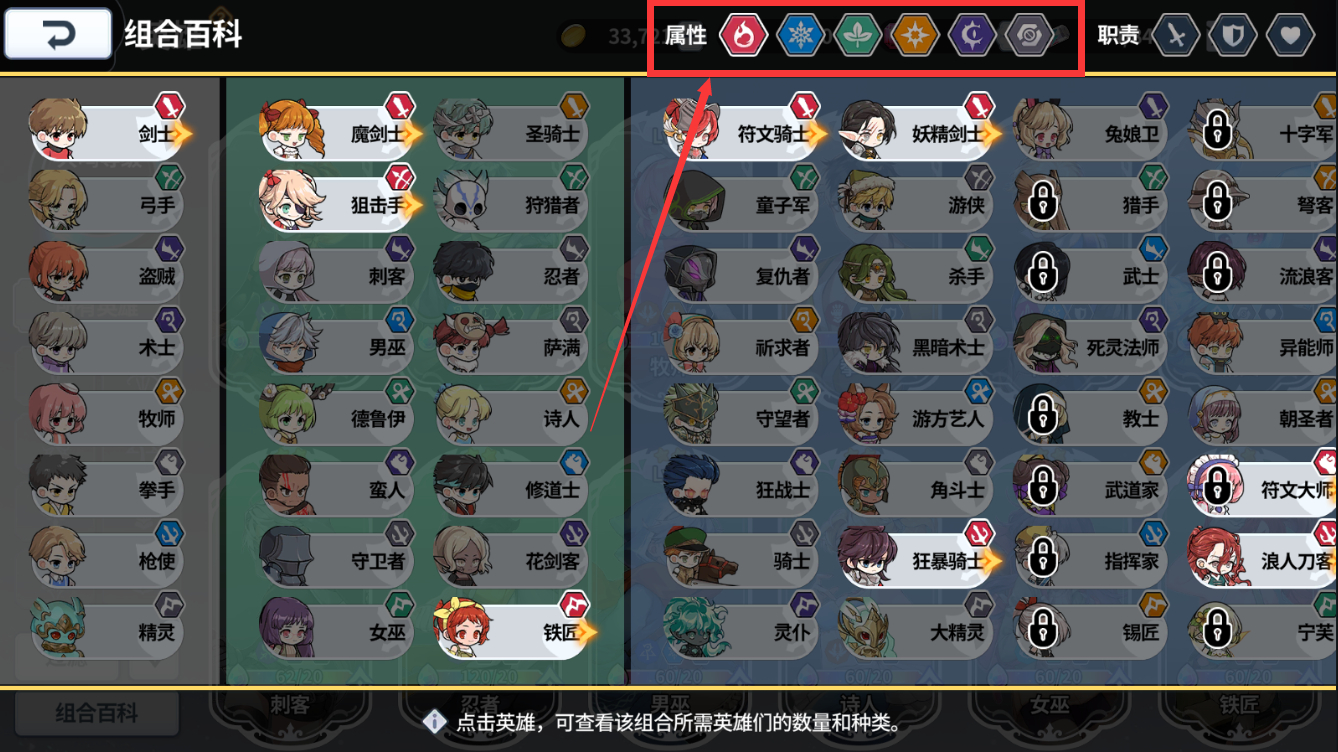The height and width of the screenshot is (752, 1338).
Task: Select the green leaf attribute filter
Action: pos(858,36)
